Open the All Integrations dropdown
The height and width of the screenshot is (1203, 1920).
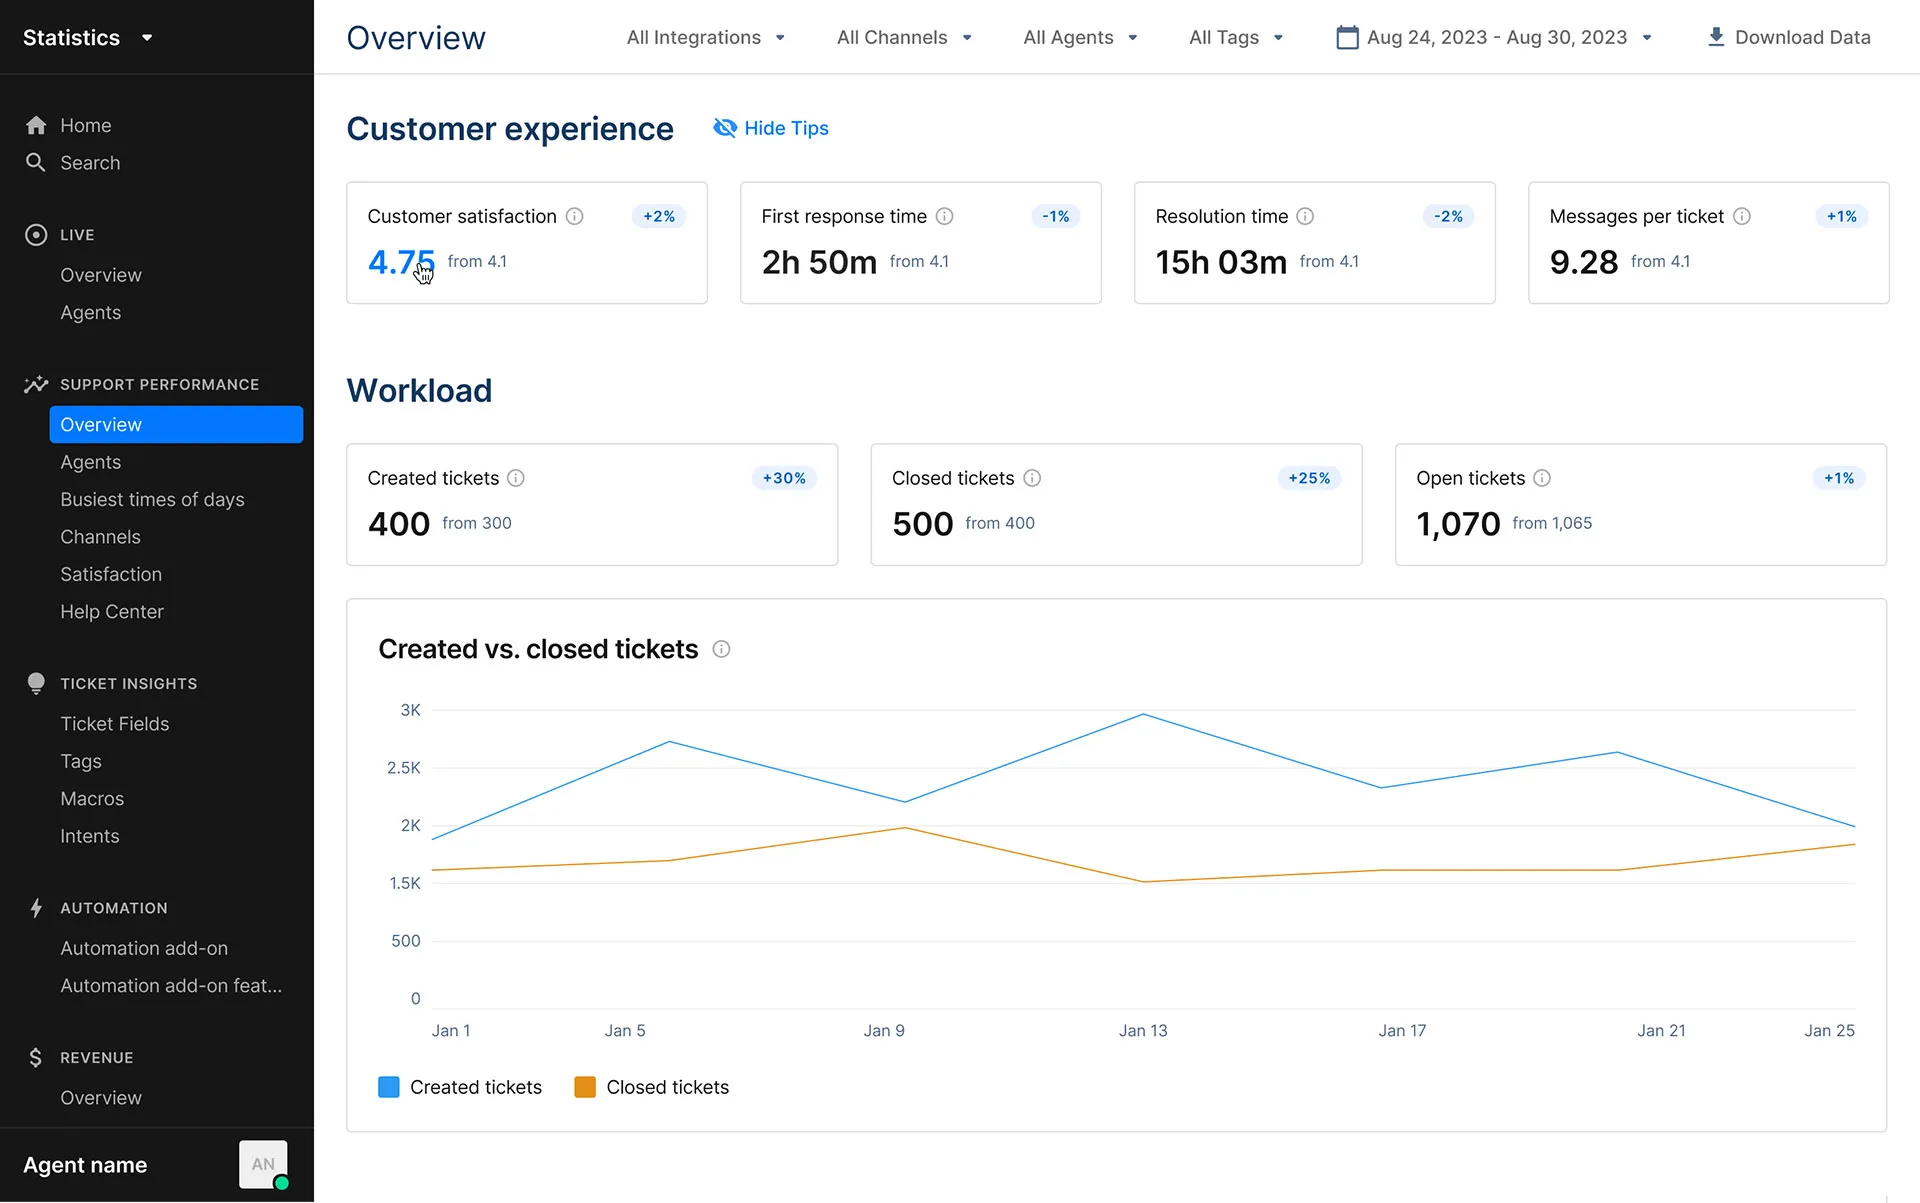tap(705, 37)
